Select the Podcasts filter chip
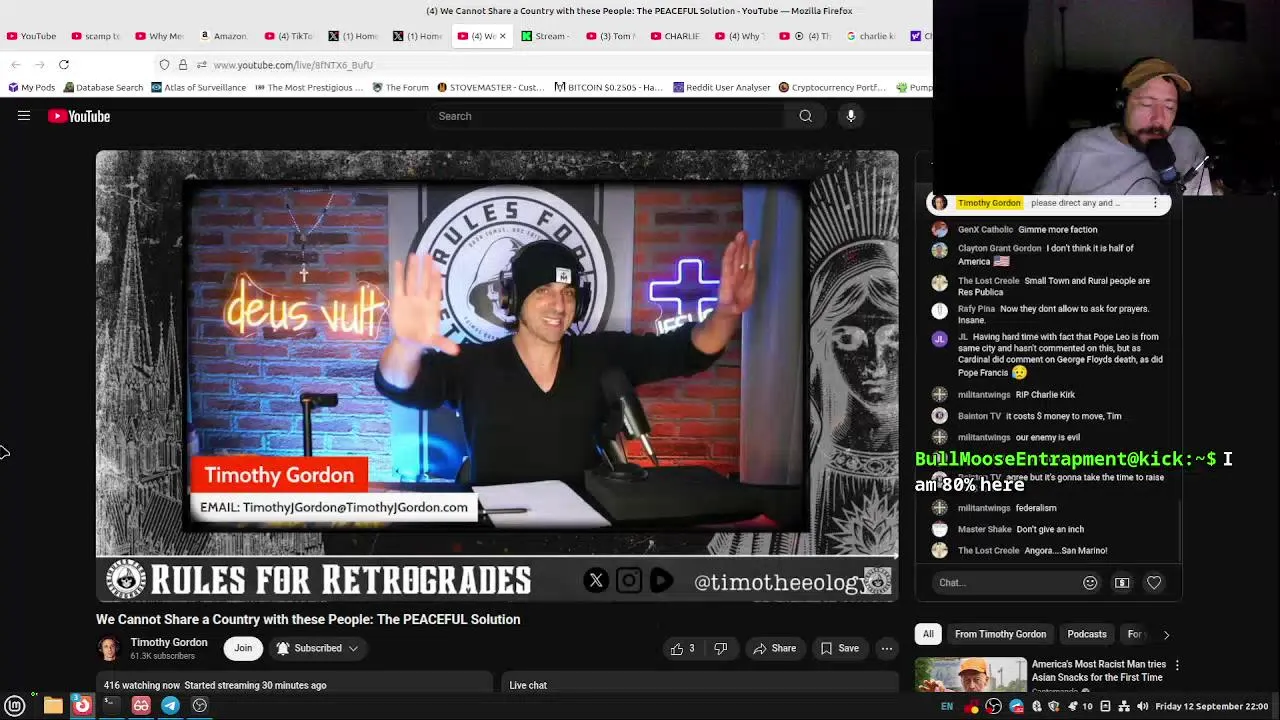The image size is (1280, 720). 1087,634
